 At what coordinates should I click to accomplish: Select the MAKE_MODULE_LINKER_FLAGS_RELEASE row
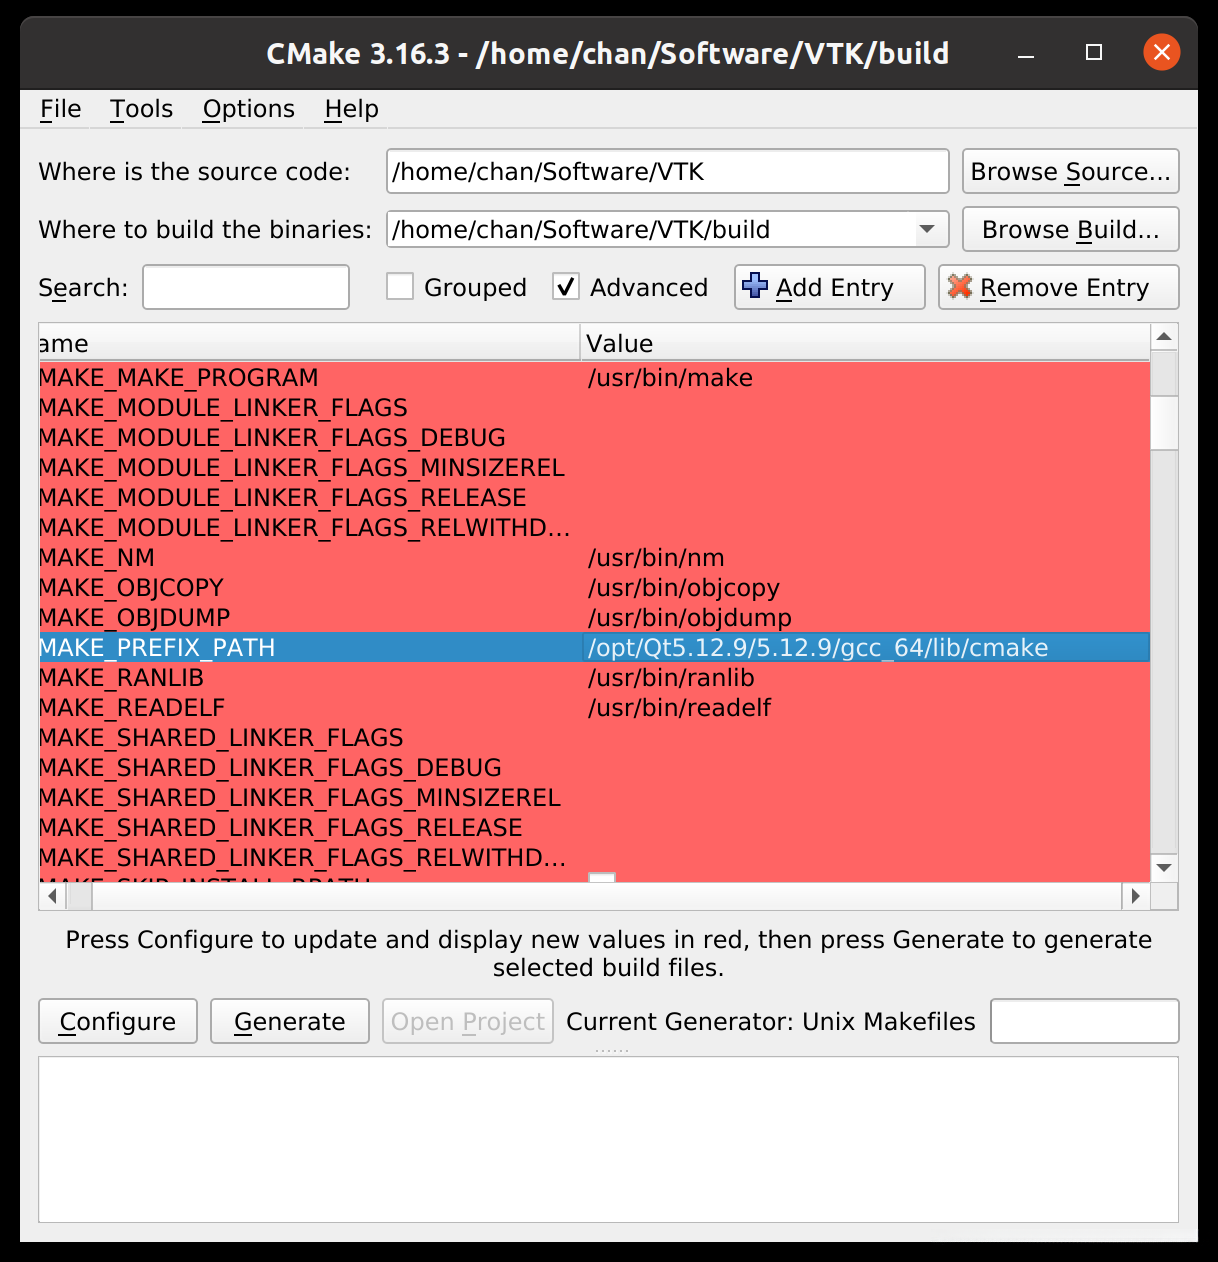click(594, 497)
